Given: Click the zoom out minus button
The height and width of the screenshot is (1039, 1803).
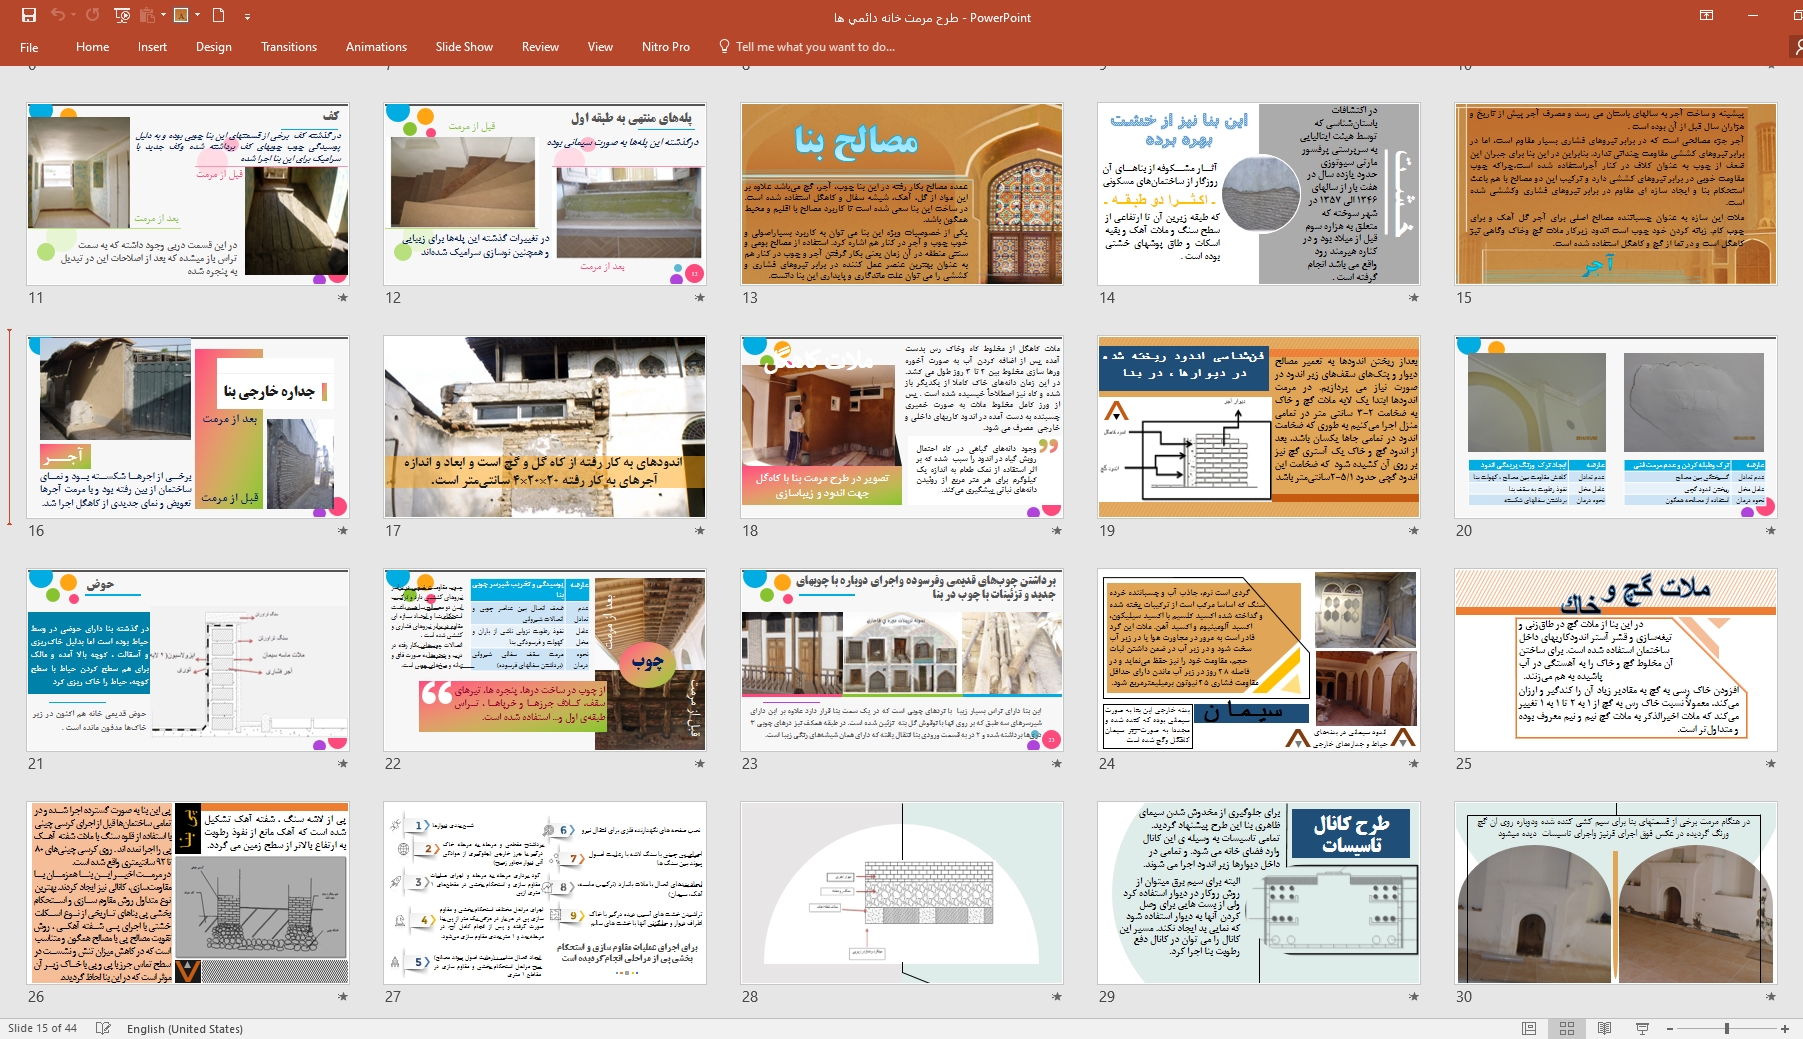Looking at the screenshot, I should coord(1669,1028).
